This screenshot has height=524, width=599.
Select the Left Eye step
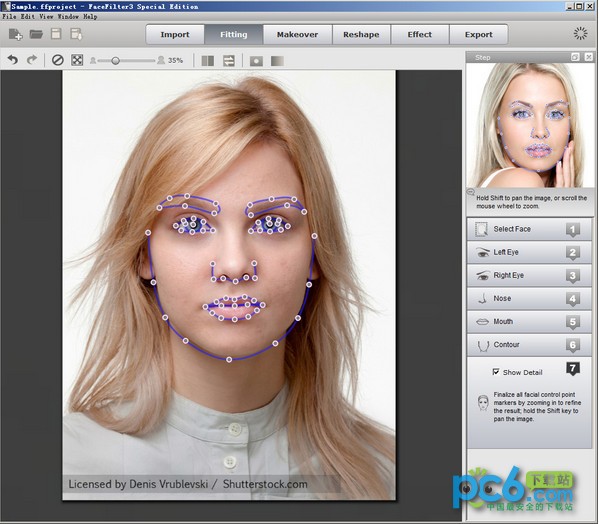529,252
